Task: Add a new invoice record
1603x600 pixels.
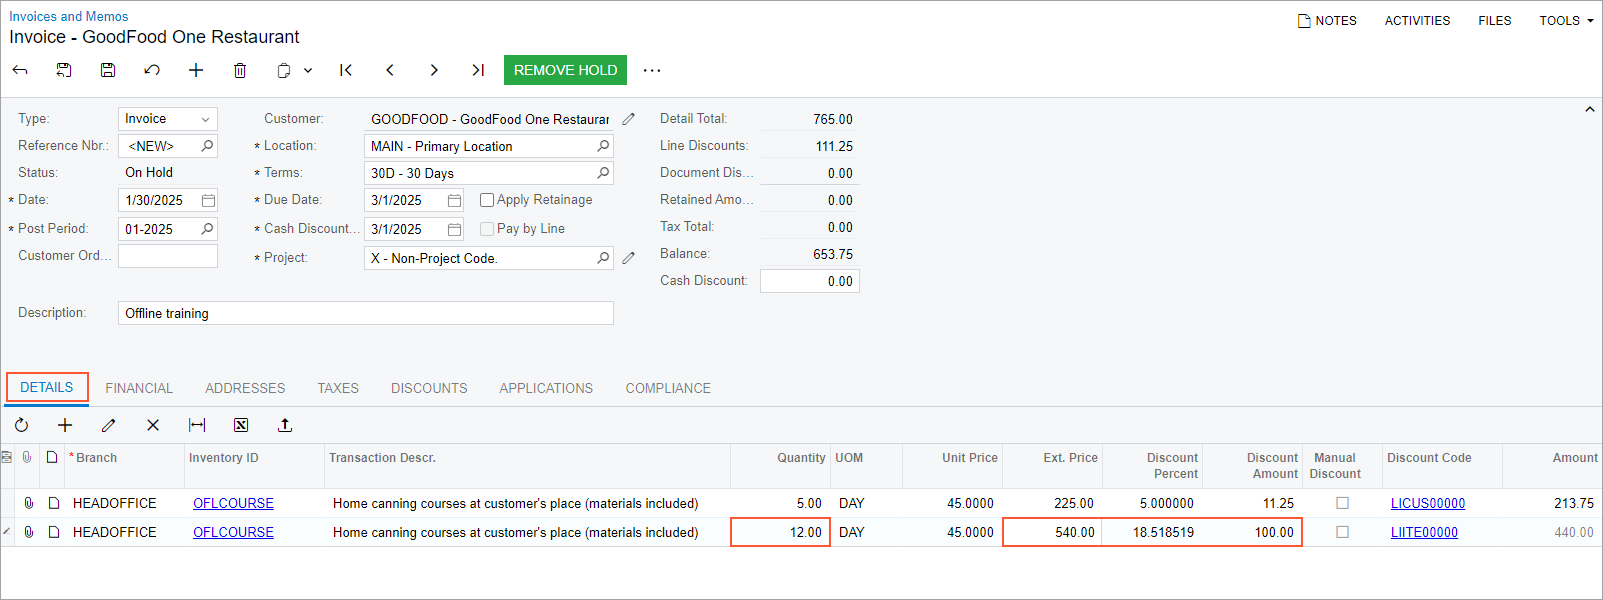Action: [x=196, y=70]
